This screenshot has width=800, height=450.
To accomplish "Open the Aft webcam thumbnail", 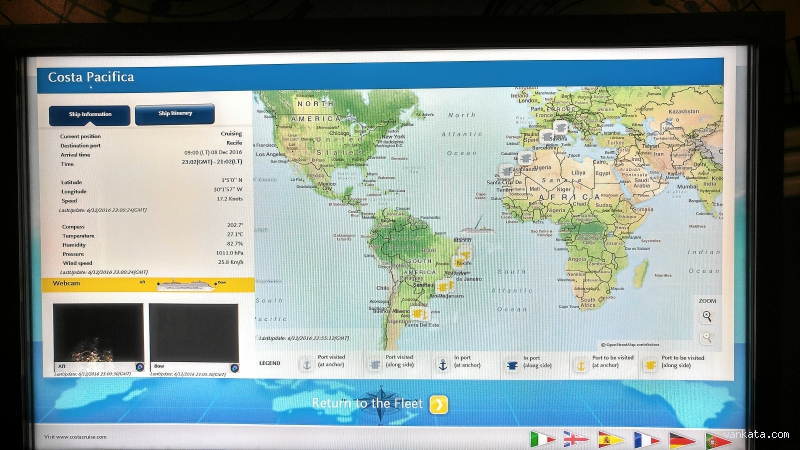I will [96, 336].
